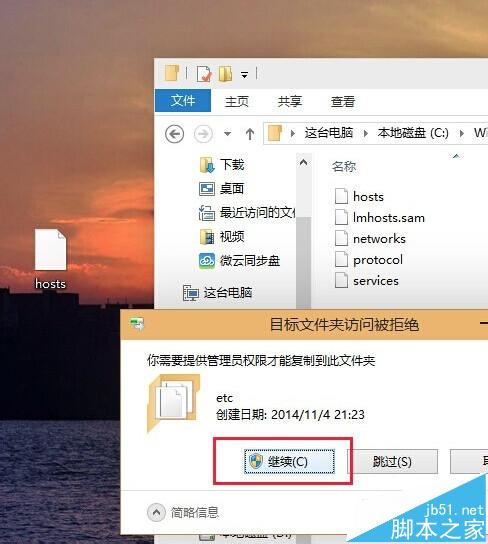Click the networks file icon
488x544 pixels.
point(341,238)
